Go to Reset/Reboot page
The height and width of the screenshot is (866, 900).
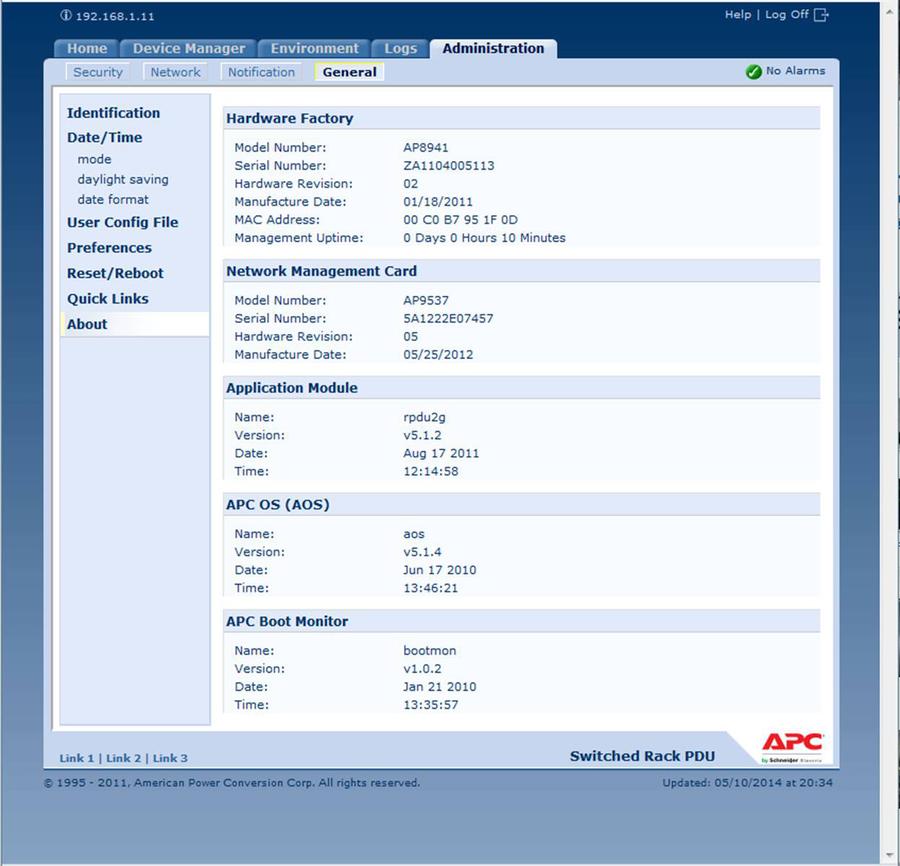[115, 273]
